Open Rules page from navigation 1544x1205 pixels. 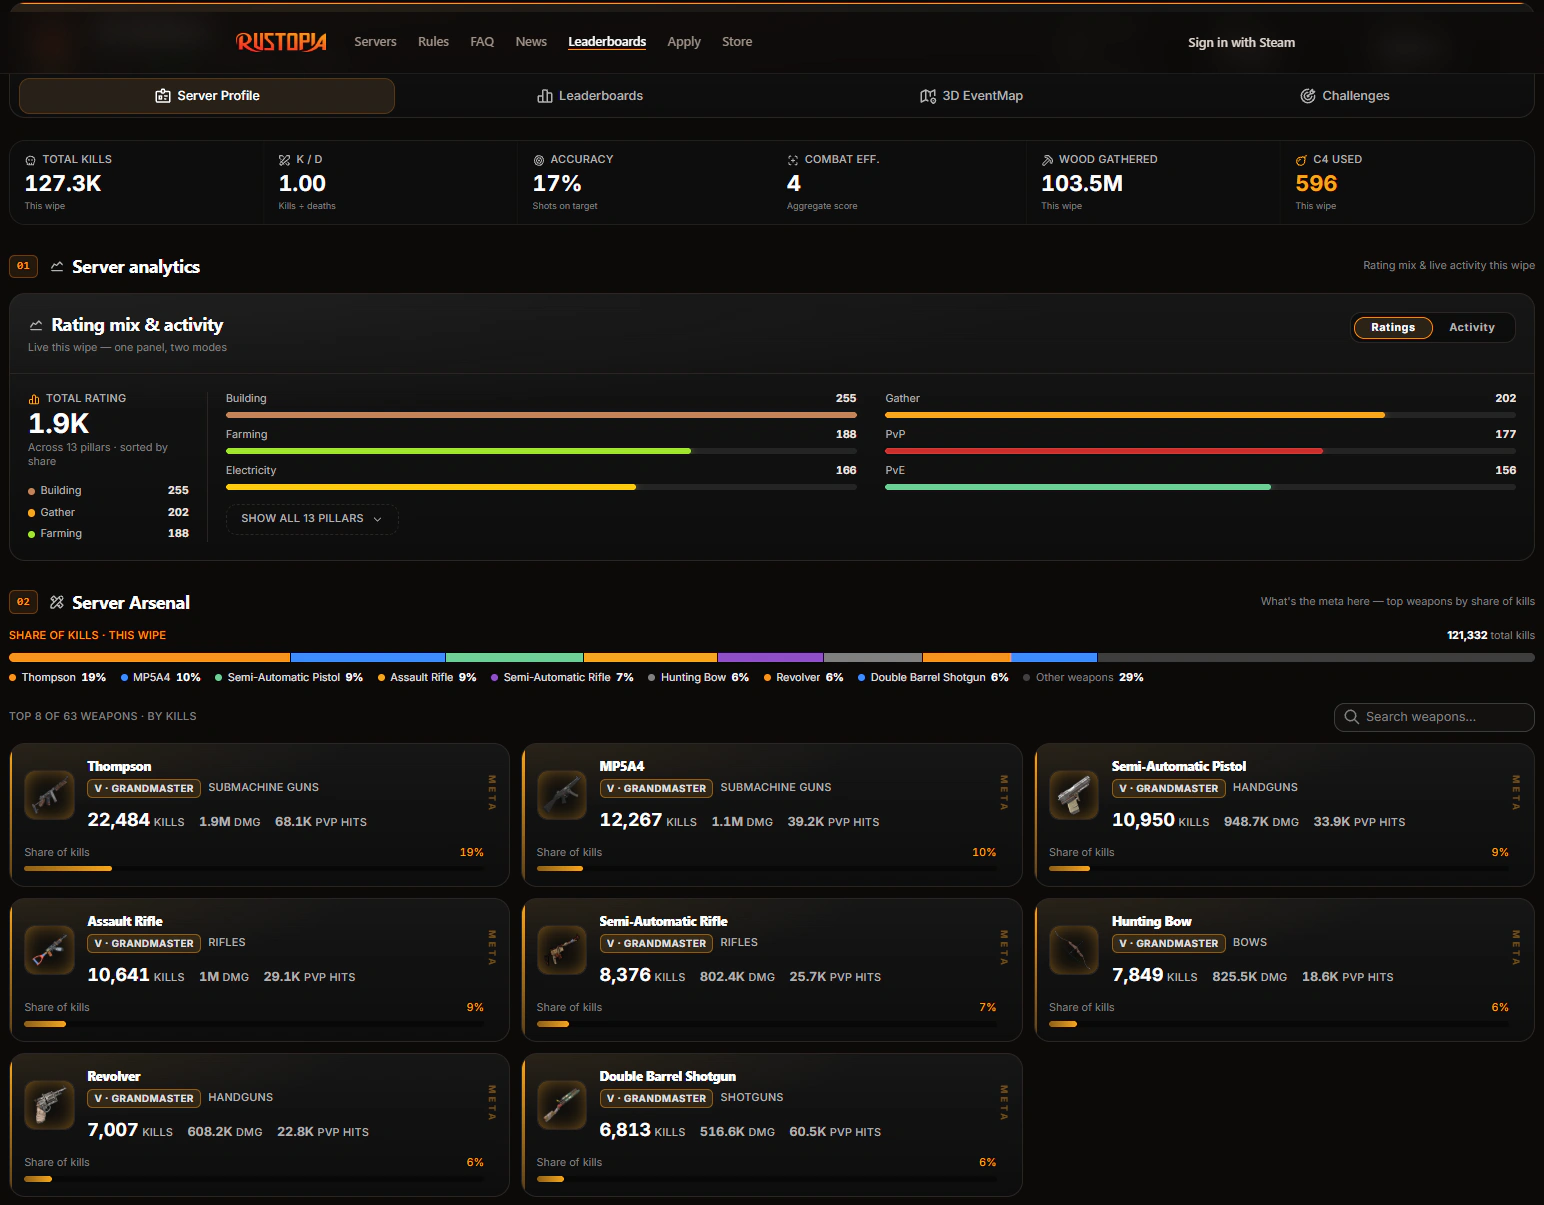click(433, 42)
